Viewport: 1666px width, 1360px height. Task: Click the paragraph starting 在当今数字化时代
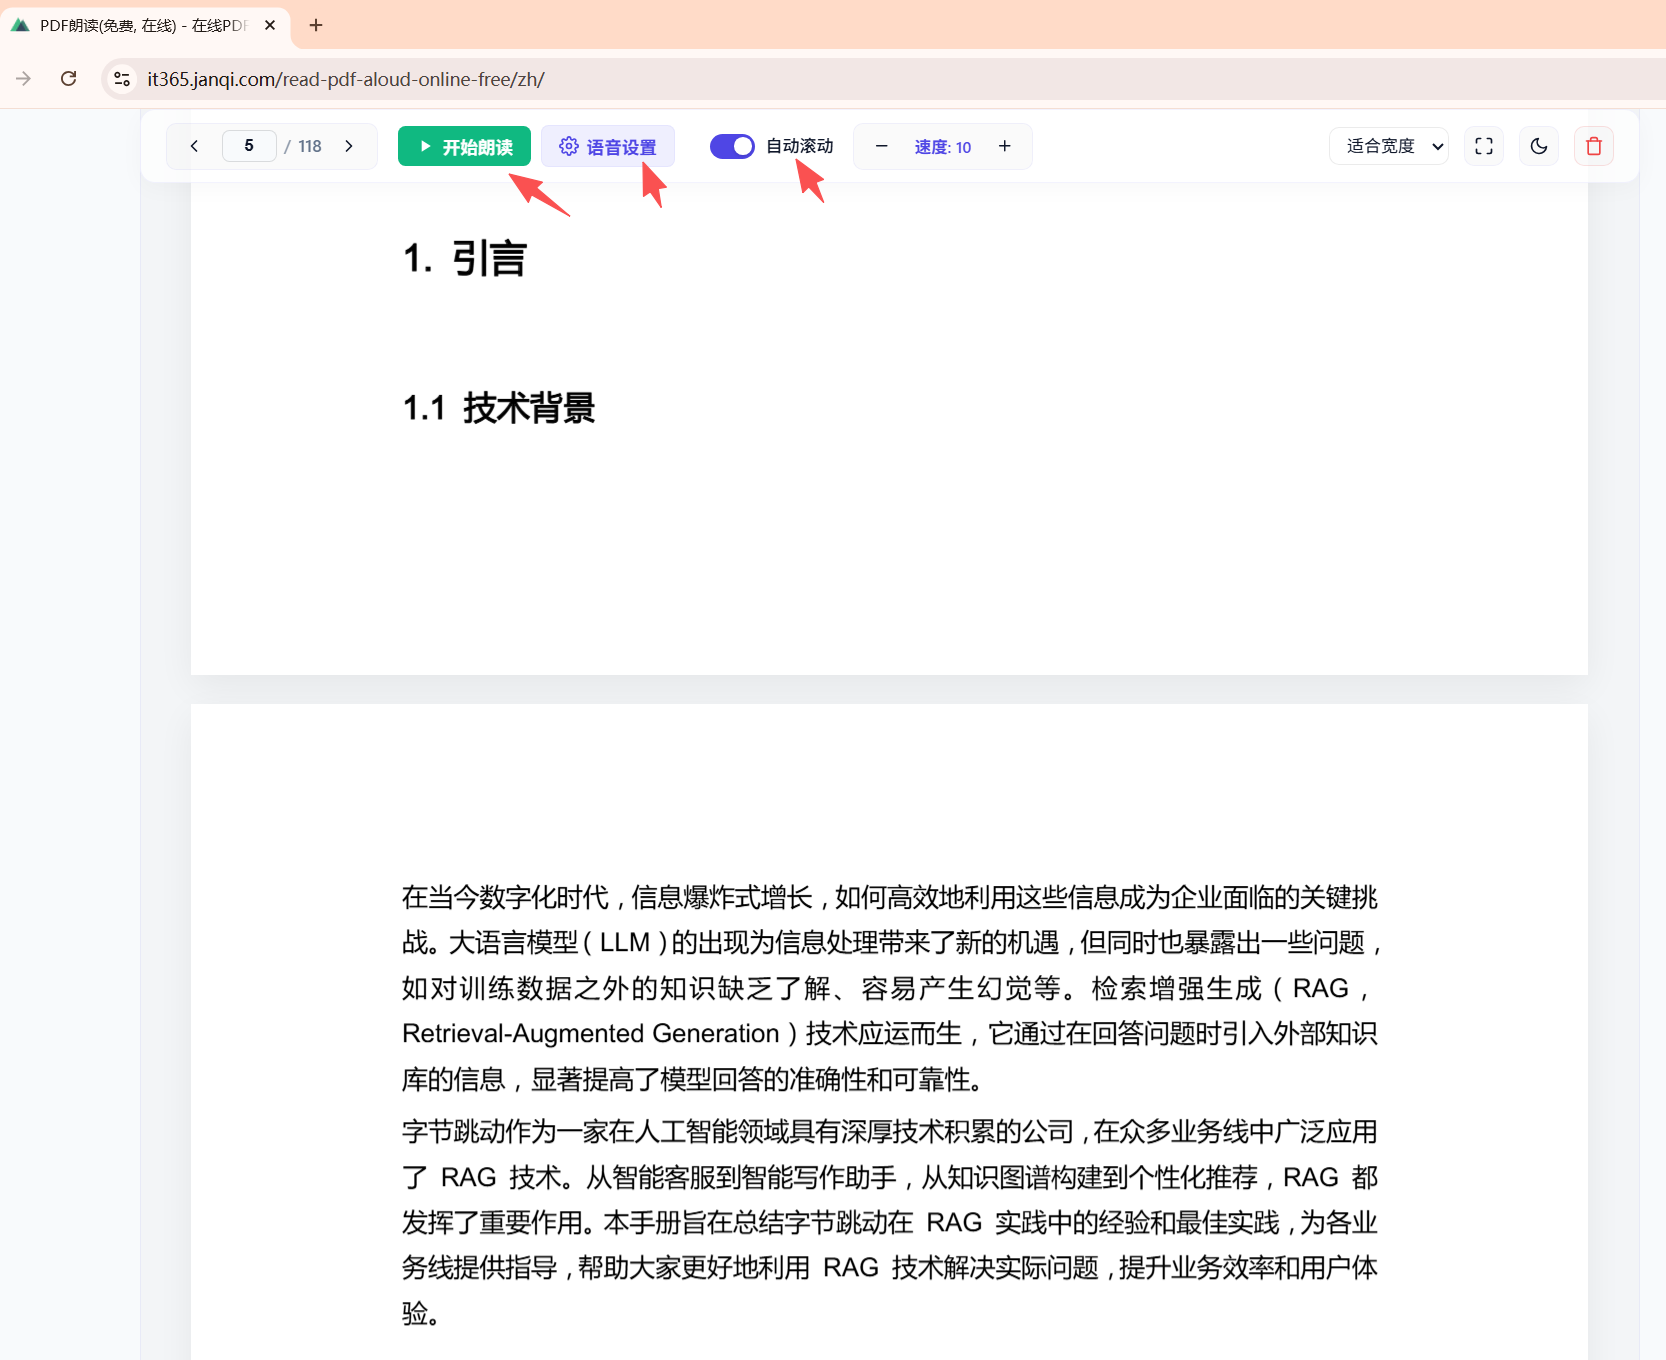(890, 988)
